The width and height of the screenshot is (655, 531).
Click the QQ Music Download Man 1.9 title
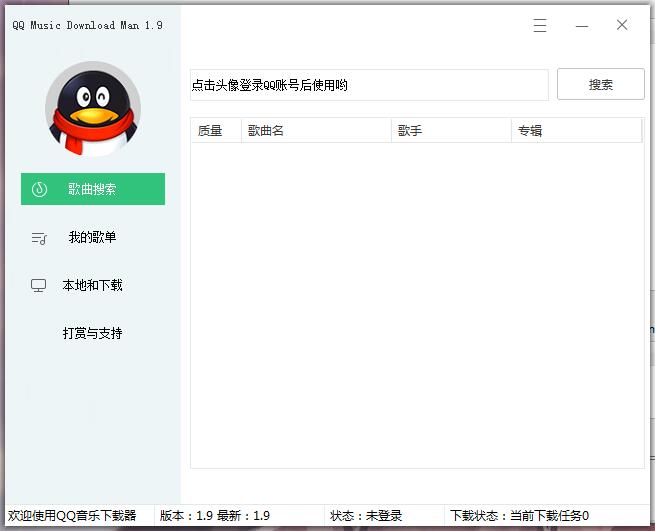point(87,25)
